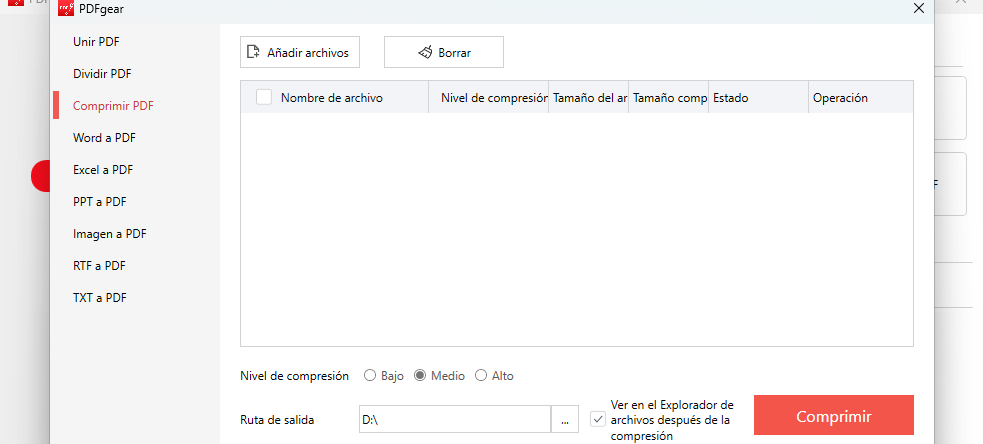
Task: Click the Ruta de salida path field
Action: pyautogui.click(x=455, y=419)
